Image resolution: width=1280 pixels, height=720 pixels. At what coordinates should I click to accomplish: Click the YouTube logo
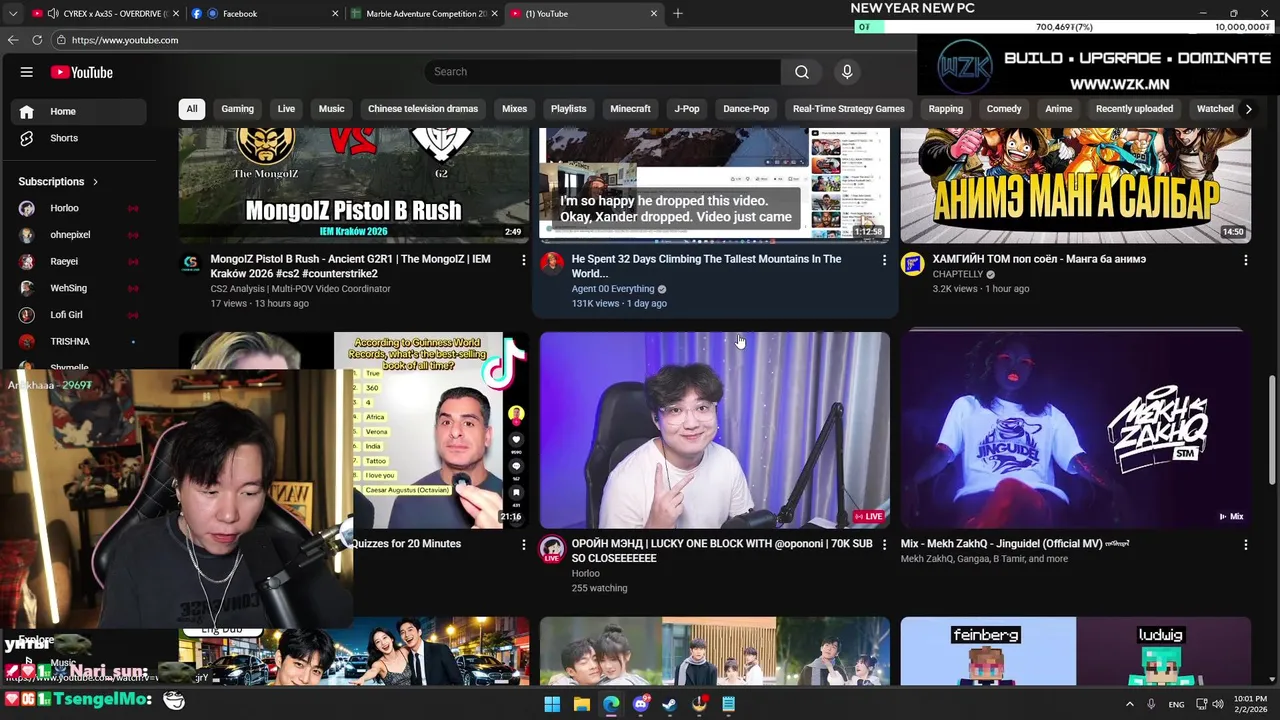tap(82, 72)
